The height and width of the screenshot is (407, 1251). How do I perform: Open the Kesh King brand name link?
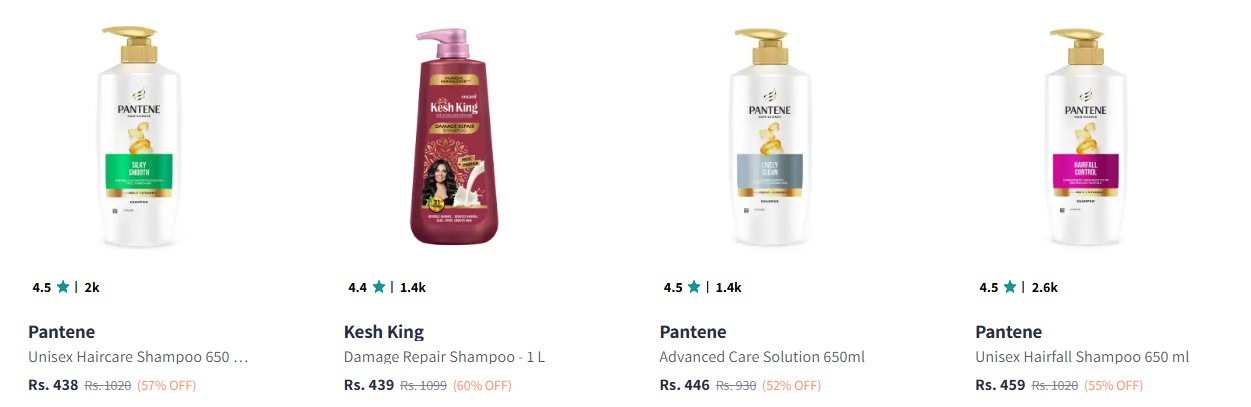click(384, 332)
